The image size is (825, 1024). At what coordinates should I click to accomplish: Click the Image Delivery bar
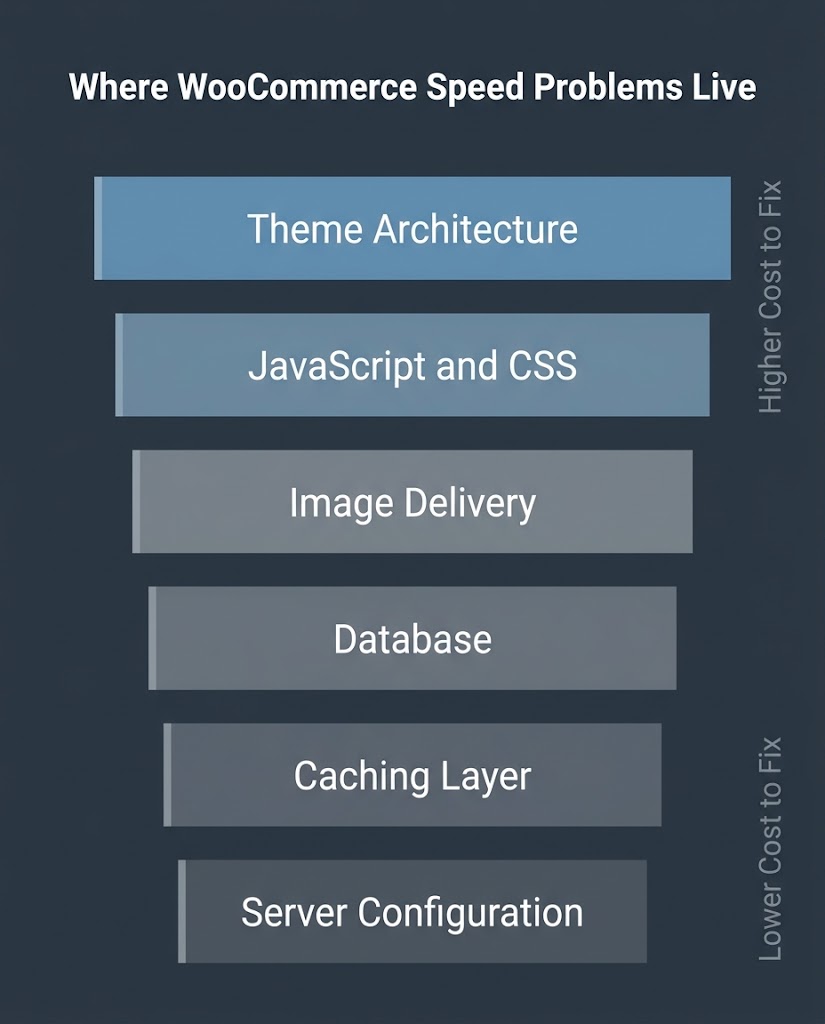[412, 502]
